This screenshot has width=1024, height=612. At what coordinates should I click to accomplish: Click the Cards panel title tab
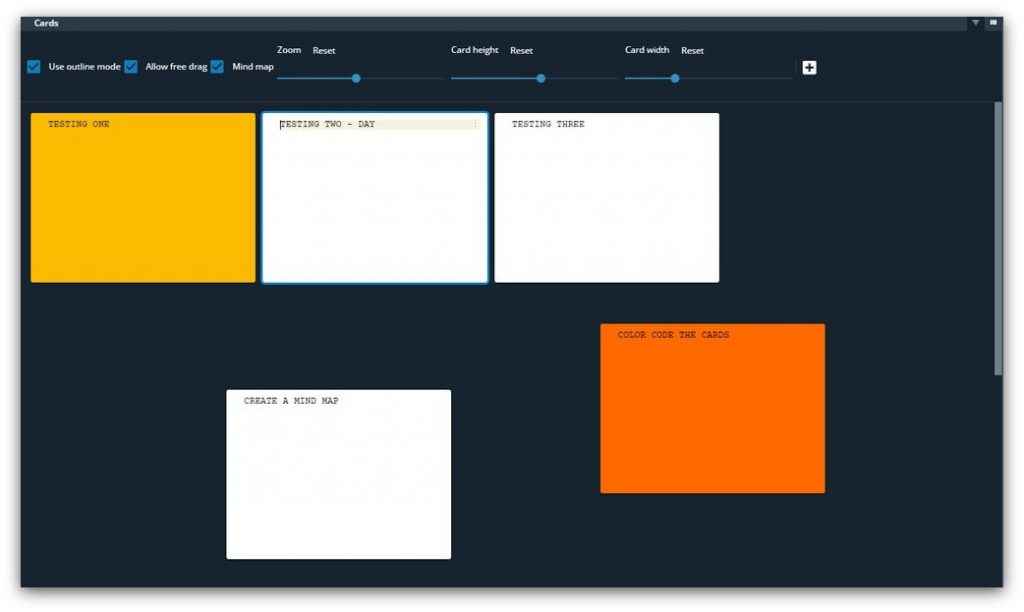pos(46,23)
